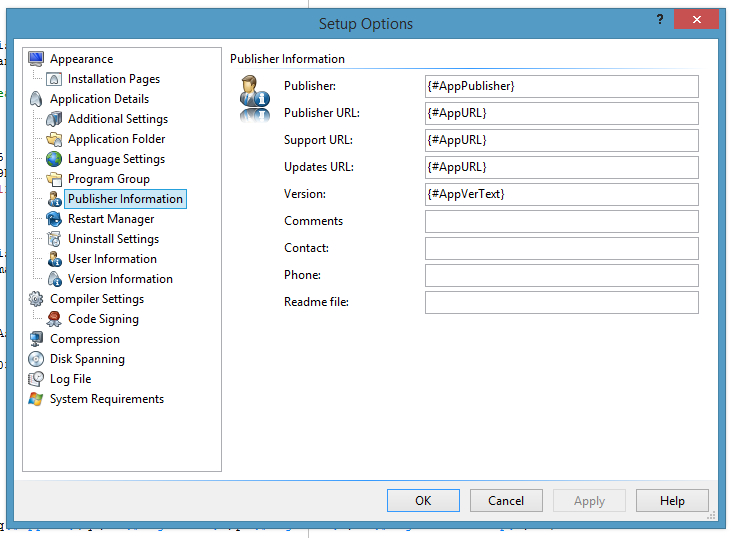This screenshot has height=538, width=732.
Task: Go to Version Information page
Action: click(x=120, y=279)
